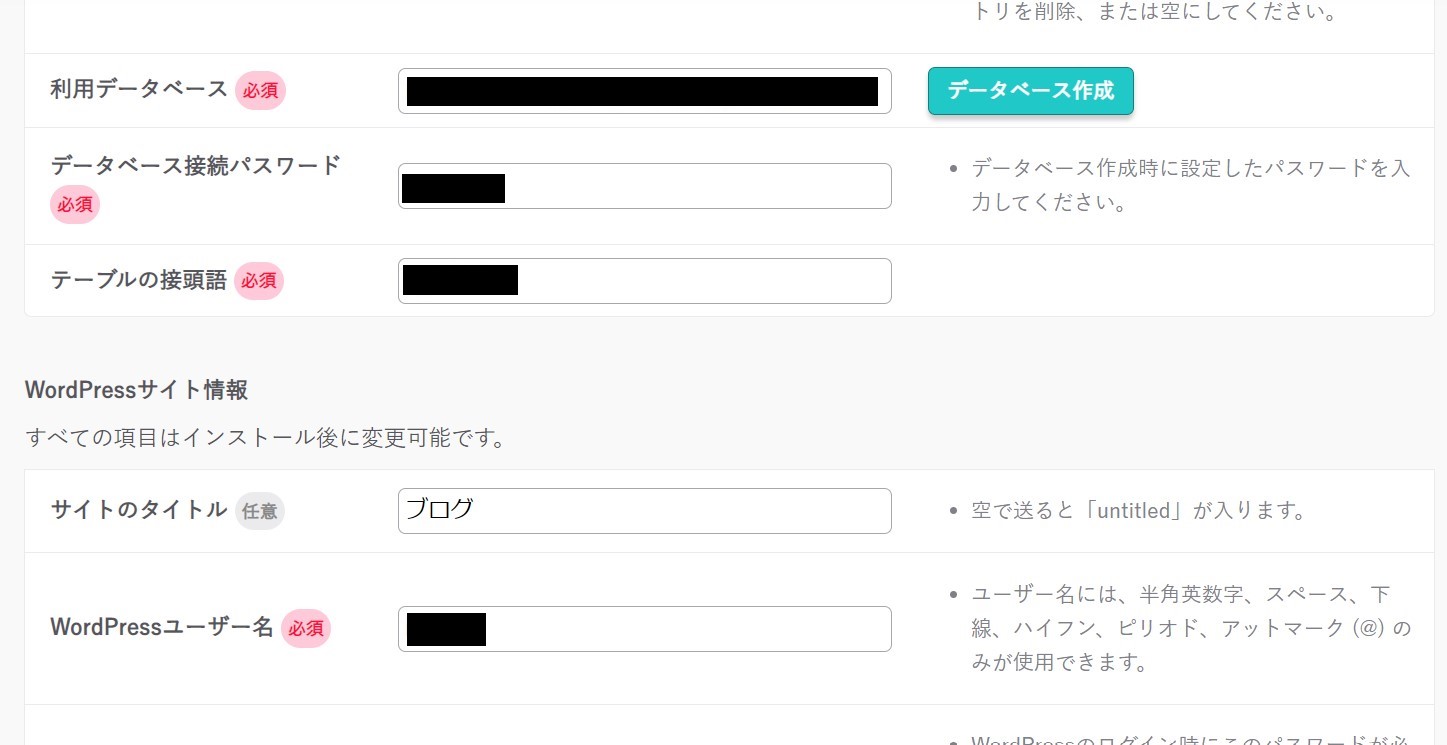
Task: Click the 必須 badge beside WordPressユーザー名
Action: tap(305, 629)
